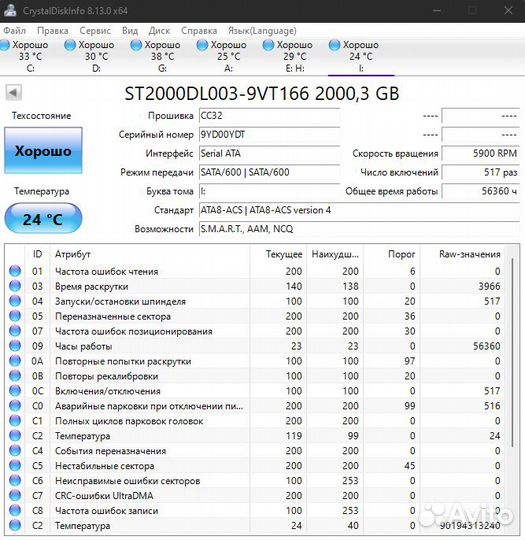Open the Диск menu
The width and height of the screenshot is (525, 540).
pos(159,31)
